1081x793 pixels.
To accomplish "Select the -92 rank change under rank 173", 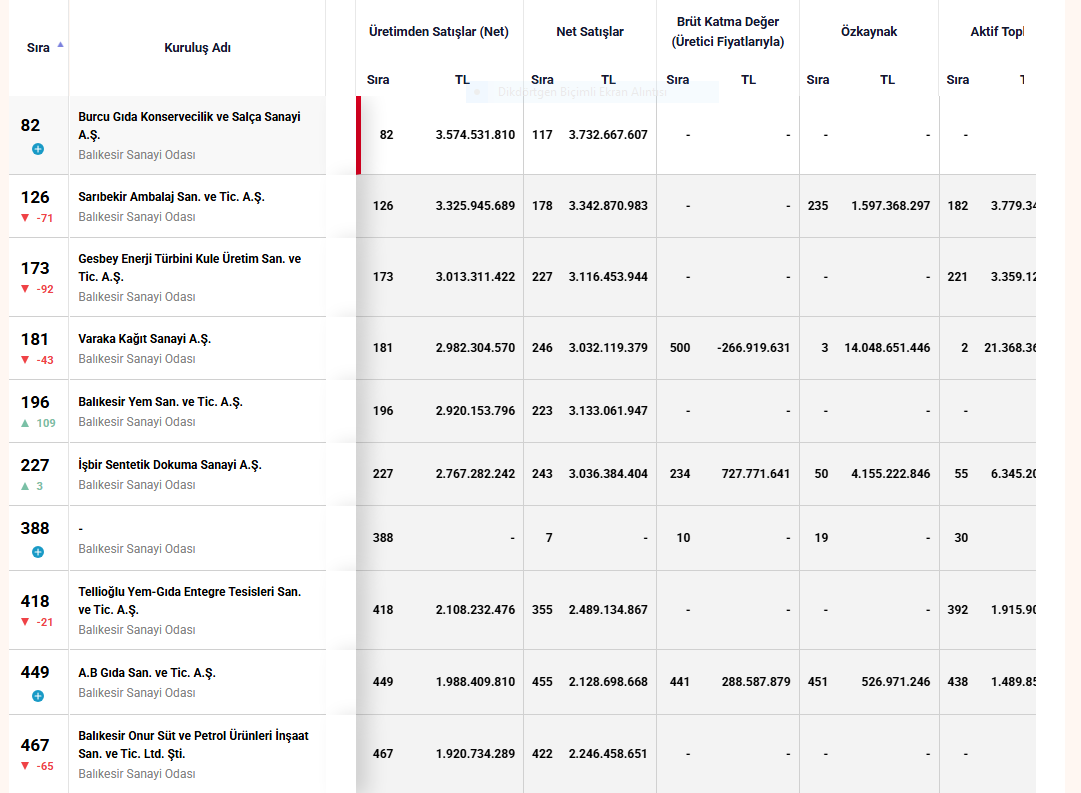I will coord(37,289).
